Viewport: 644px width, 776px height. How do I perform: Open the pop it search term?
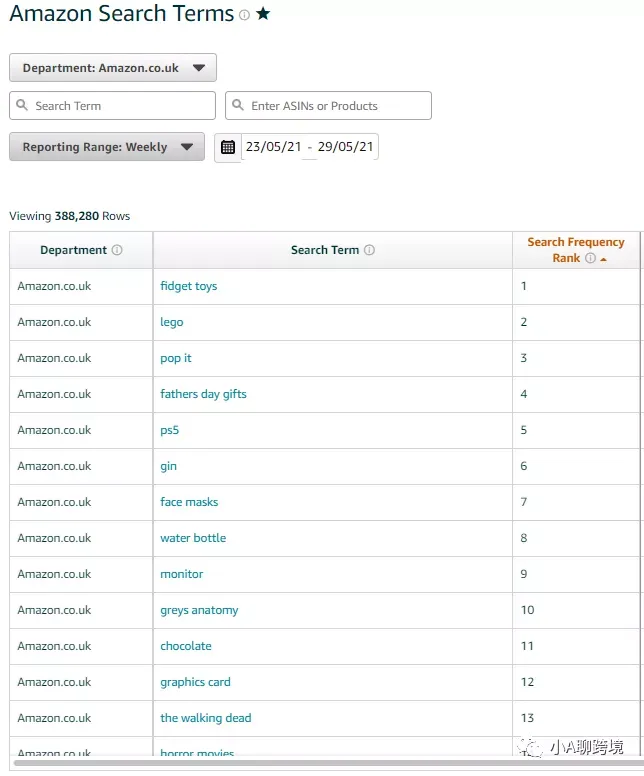coord(176,358)
